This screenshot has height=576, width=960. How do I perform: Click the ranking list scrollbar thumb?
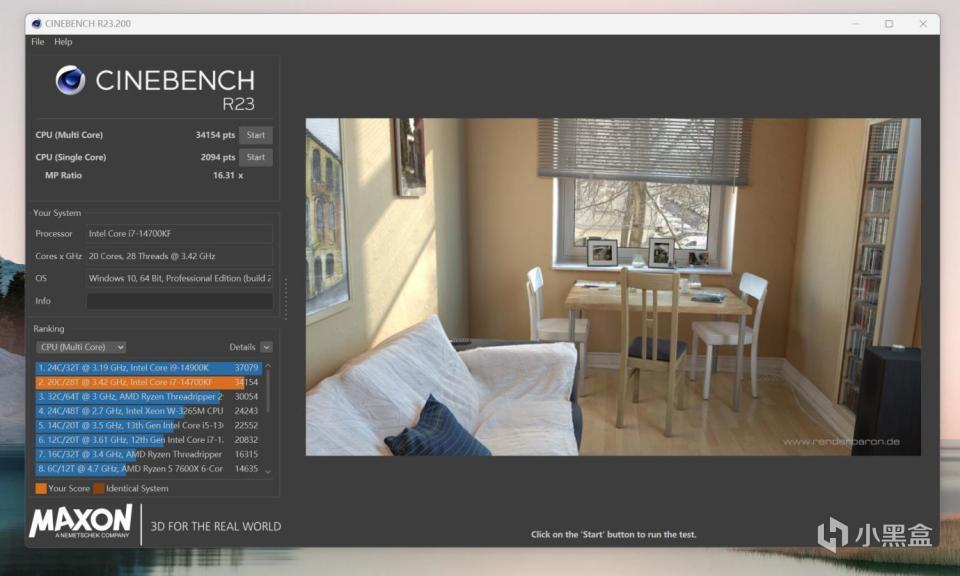point(268,391)
